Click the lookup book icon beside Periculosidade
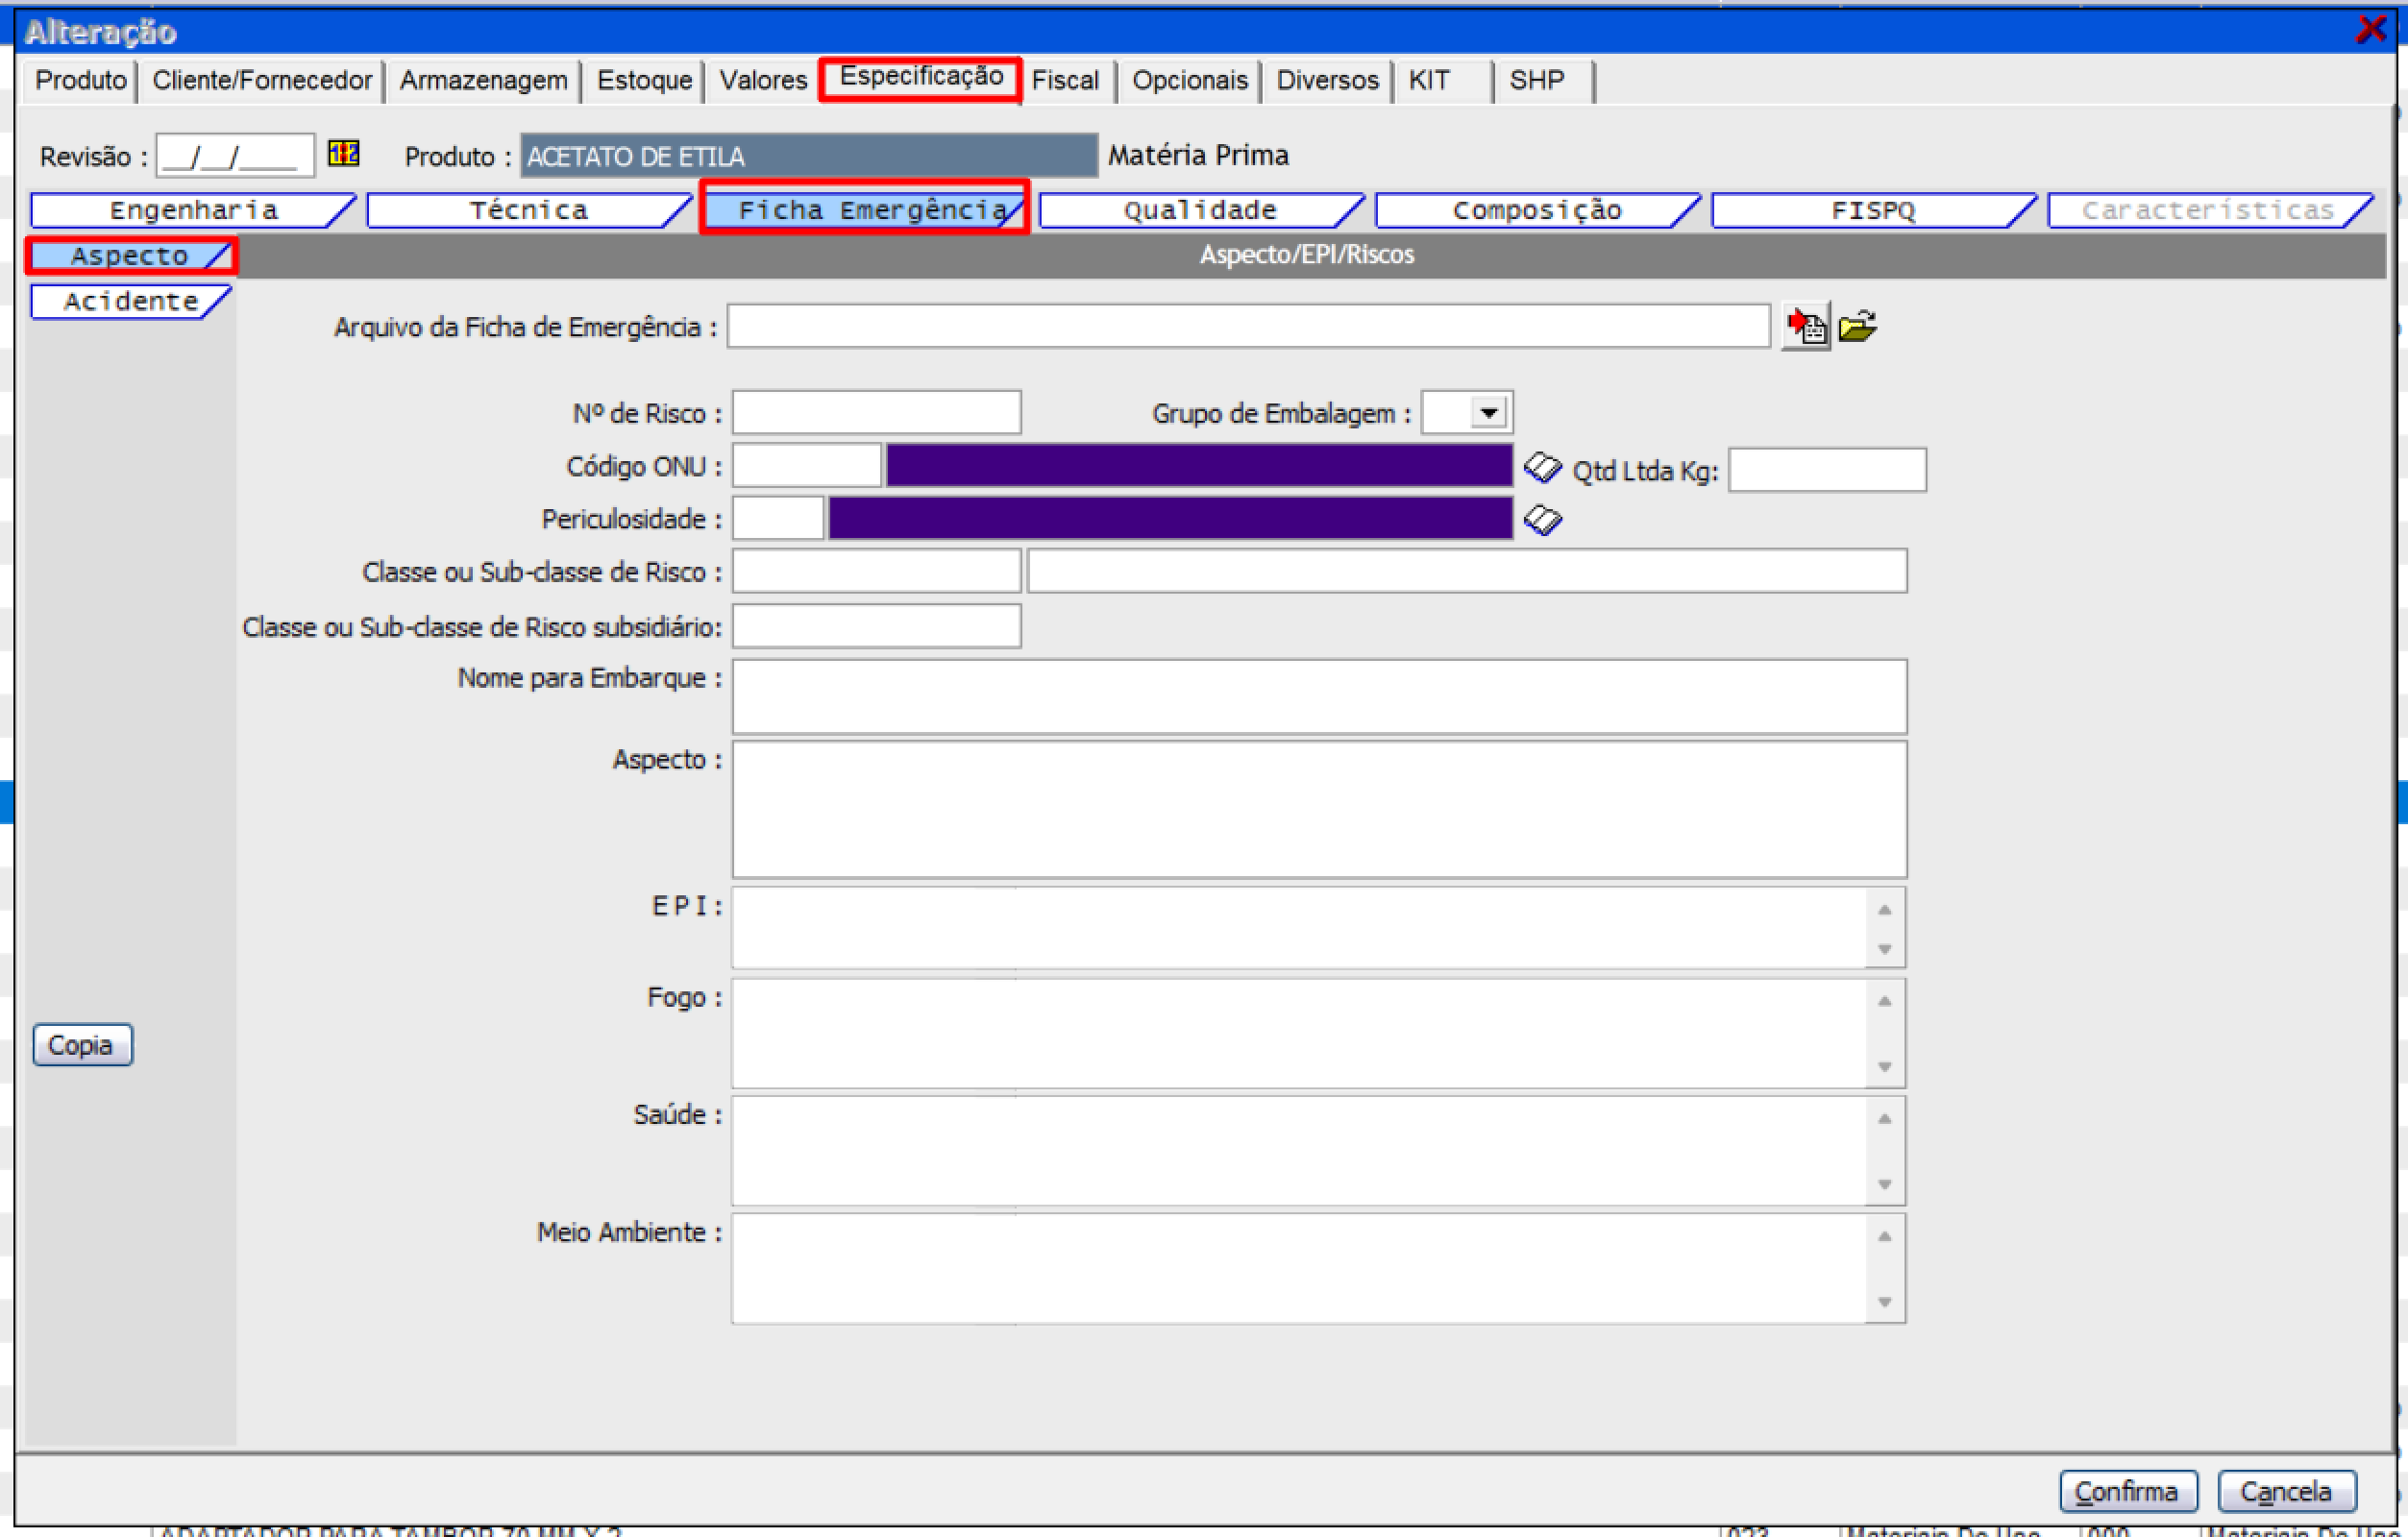 1542,520
